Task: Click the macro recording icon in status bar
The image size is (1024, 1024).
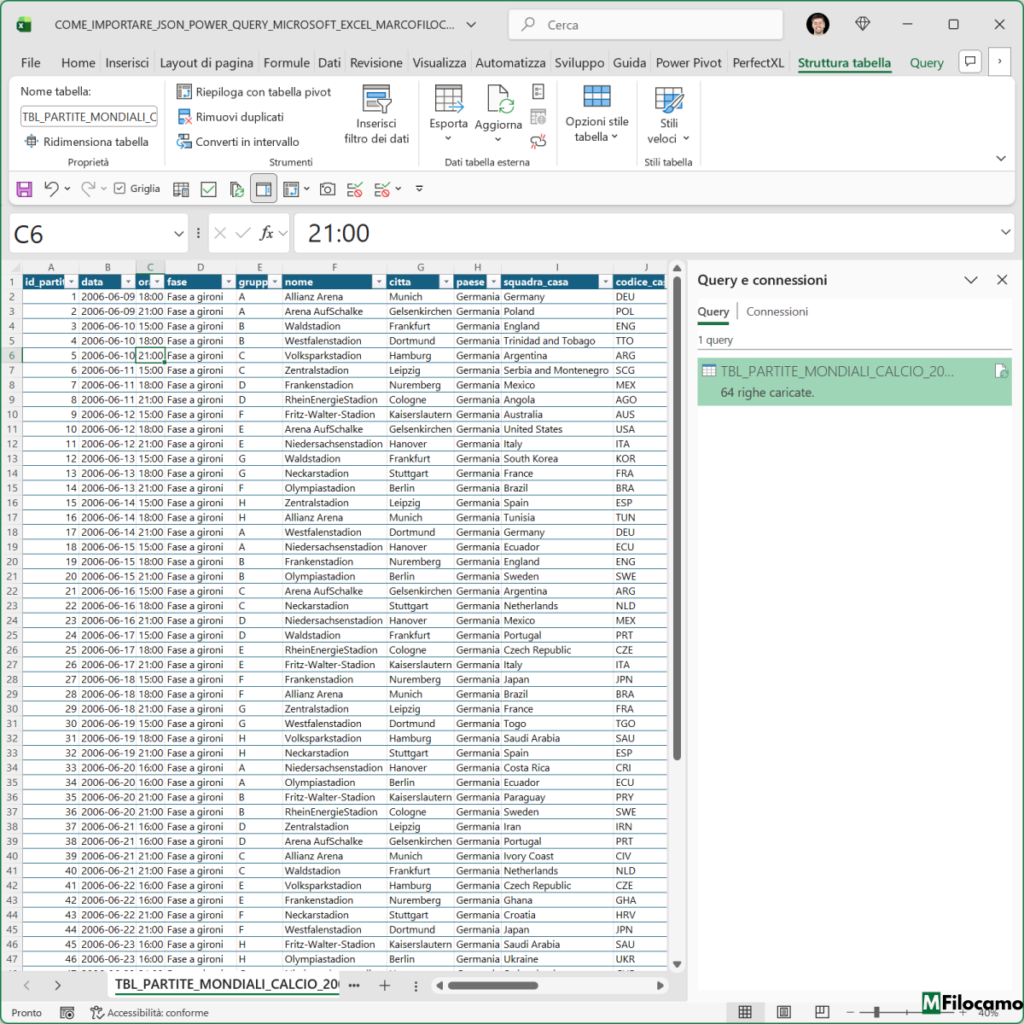Action: pos(67,1012)
